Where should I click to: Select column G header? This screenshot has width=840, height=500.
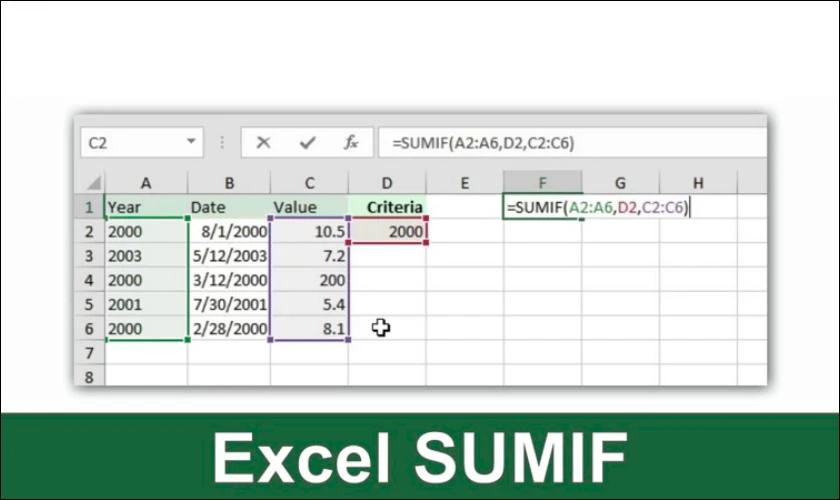pos(620,183)
